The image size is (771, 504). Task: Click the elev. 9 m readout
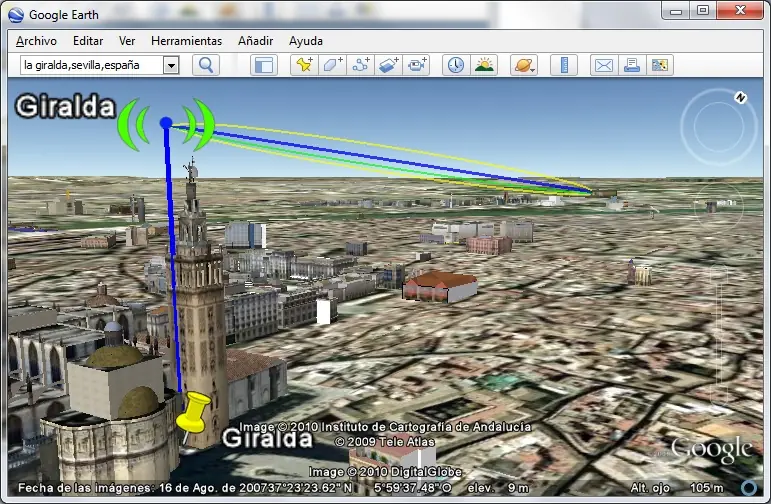[498, 488]
